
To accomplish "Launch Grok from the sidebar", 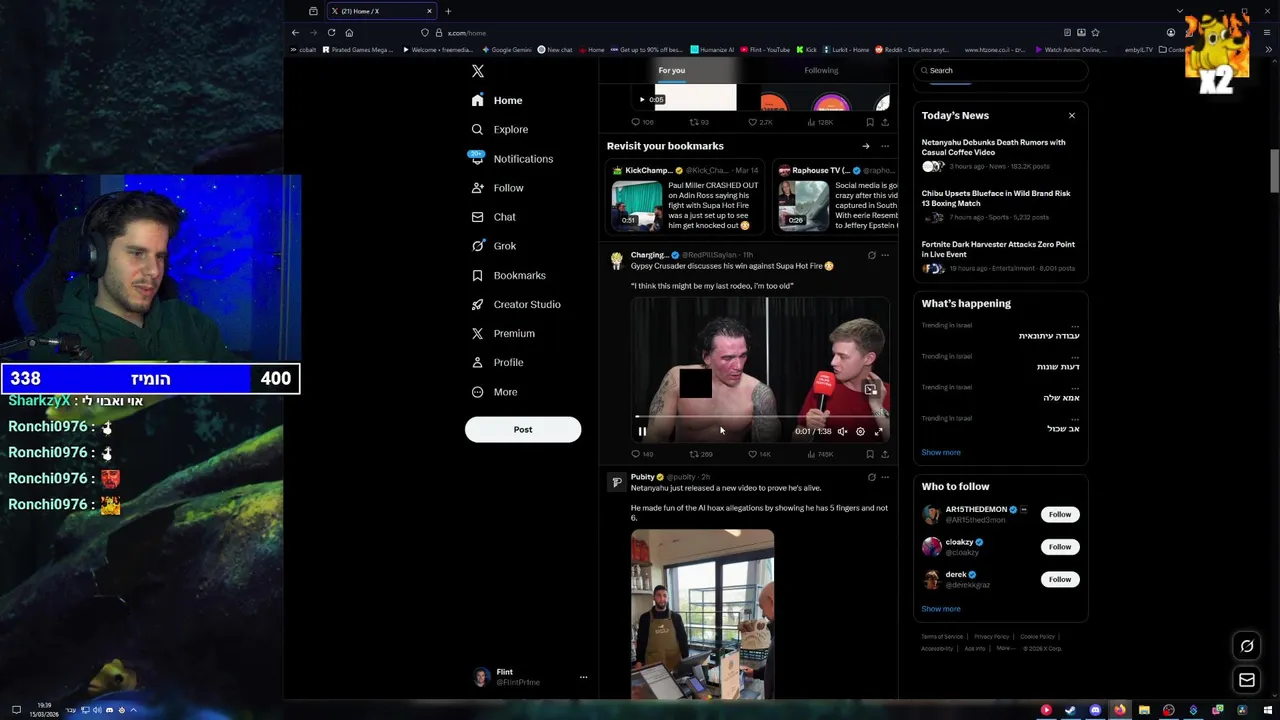I will click(494, 246).
